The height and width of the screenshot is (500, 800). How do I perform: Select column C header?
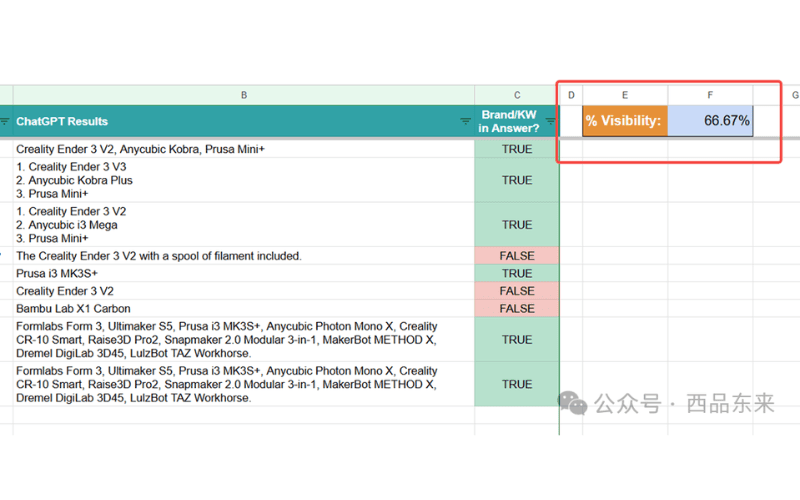pyautogui.click(x=517, y=95)
